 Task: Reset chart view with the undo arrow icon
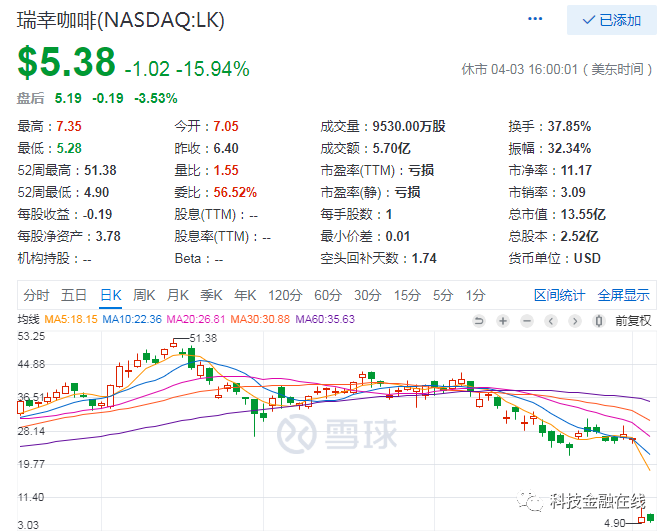pyautogui.click(x=479, y=321)
